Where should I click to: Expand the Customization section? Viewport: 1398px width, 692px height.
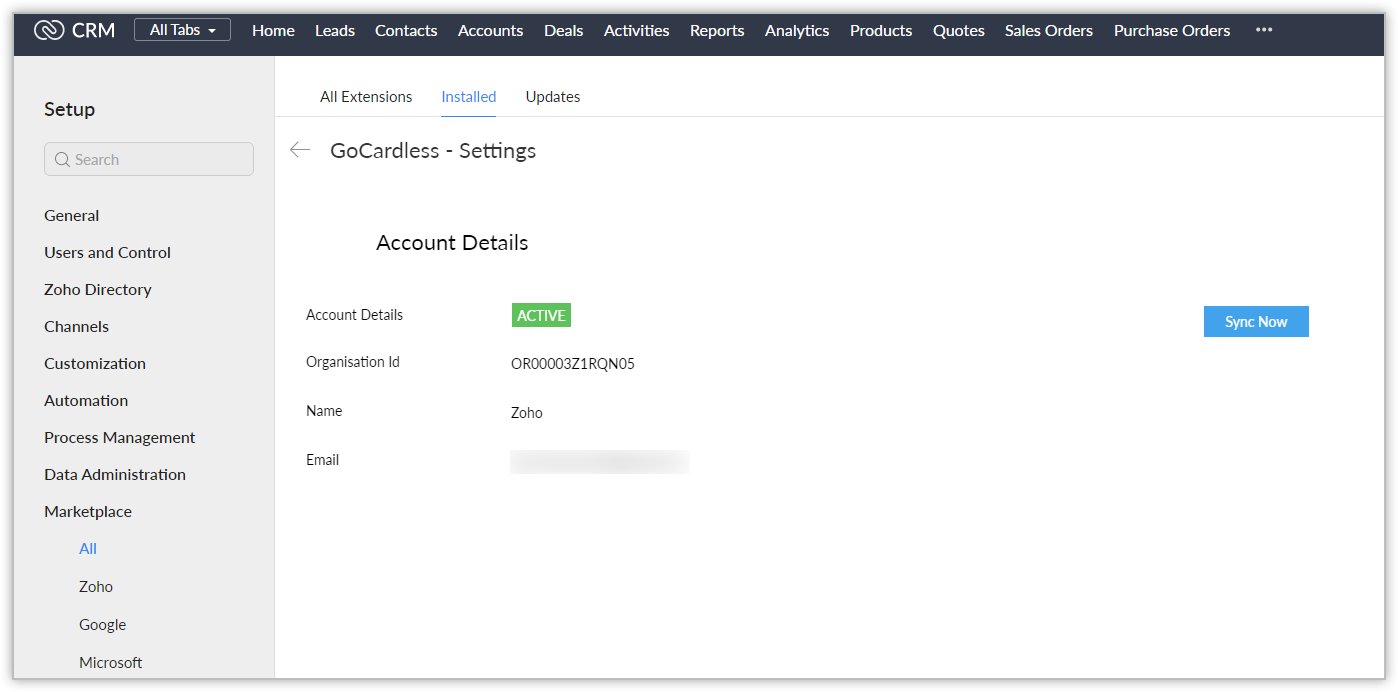[x=95, y=363]
